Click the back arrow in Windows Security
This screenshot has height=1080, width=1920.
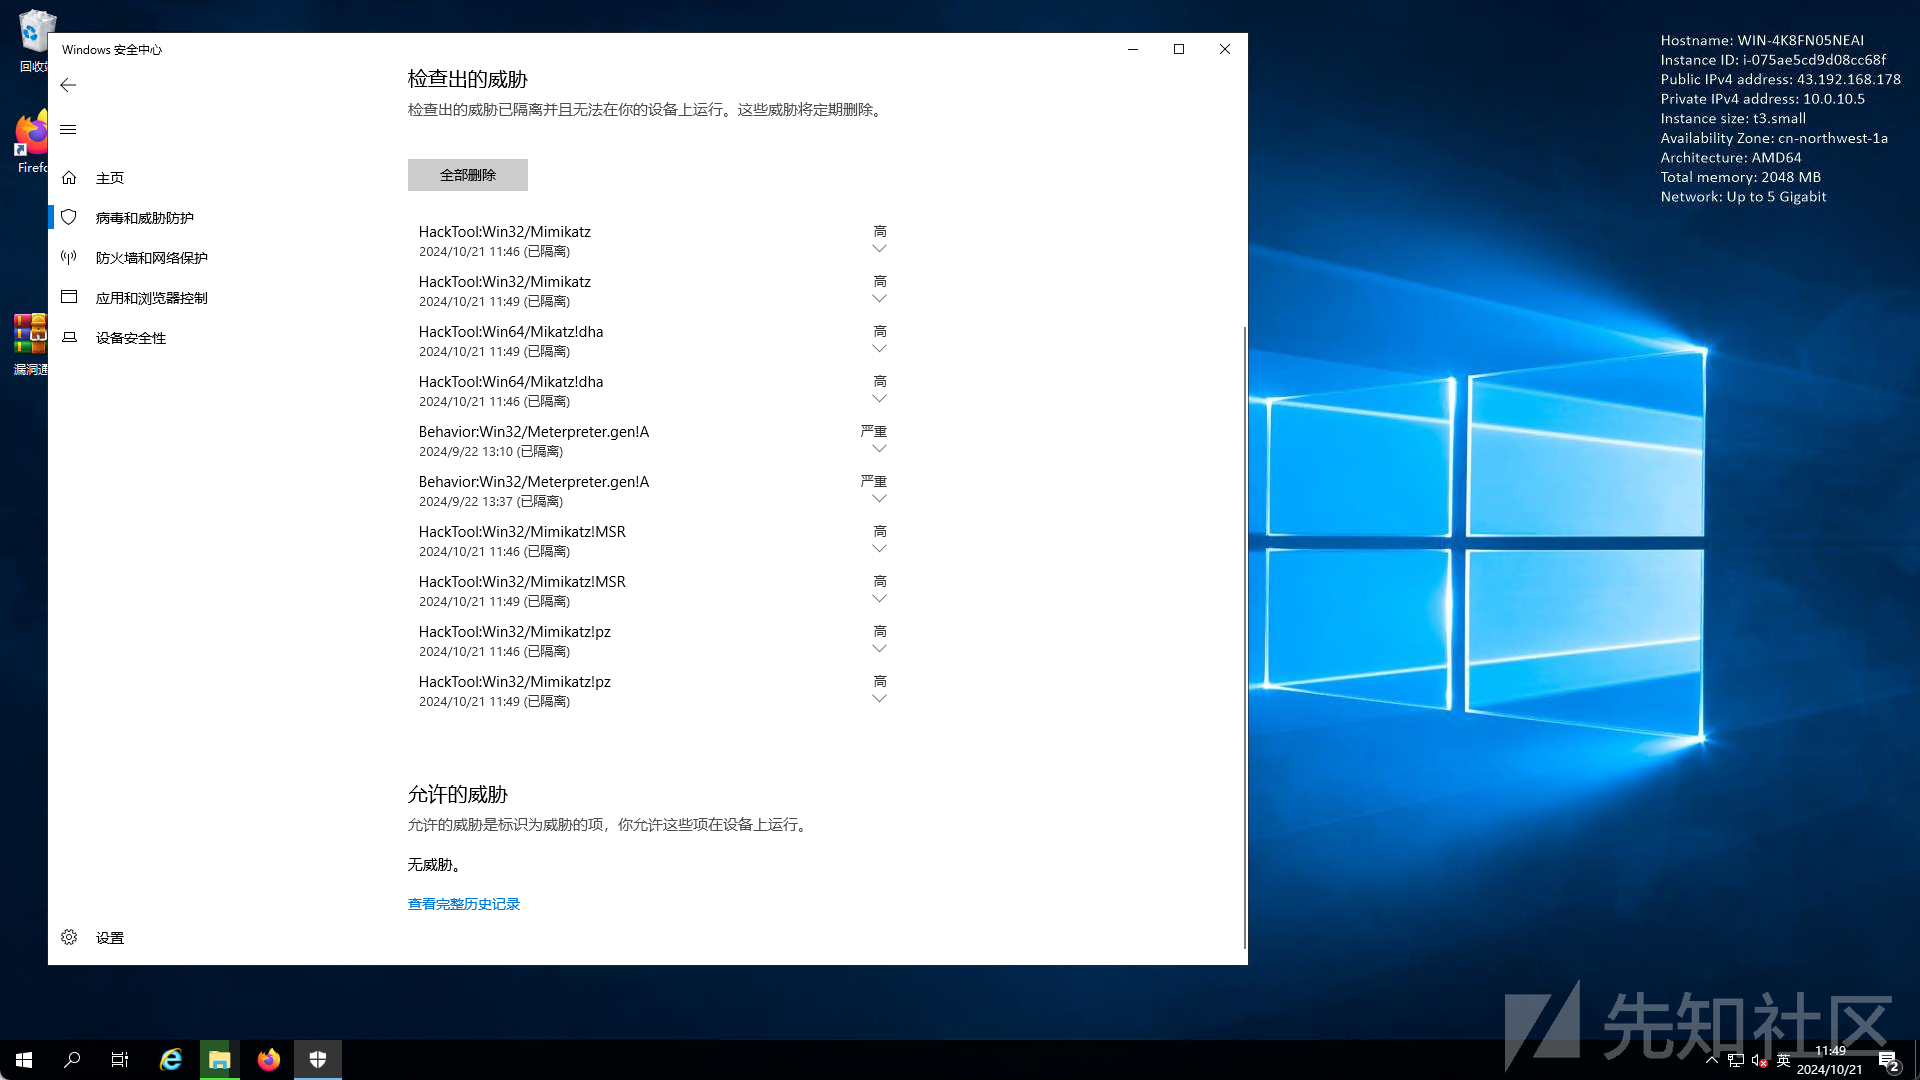[68, 85]
